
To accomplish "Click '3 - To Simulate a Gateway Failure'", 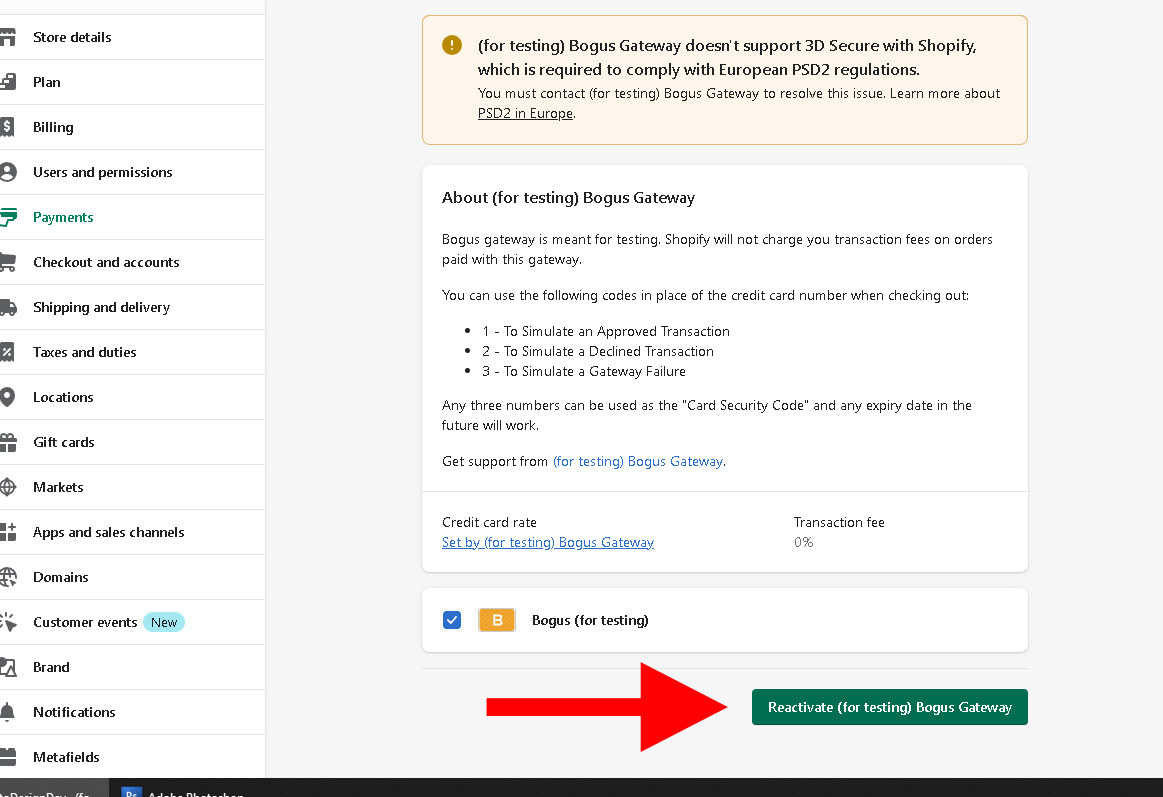I will pyautogui.click(x=584, y=371).
